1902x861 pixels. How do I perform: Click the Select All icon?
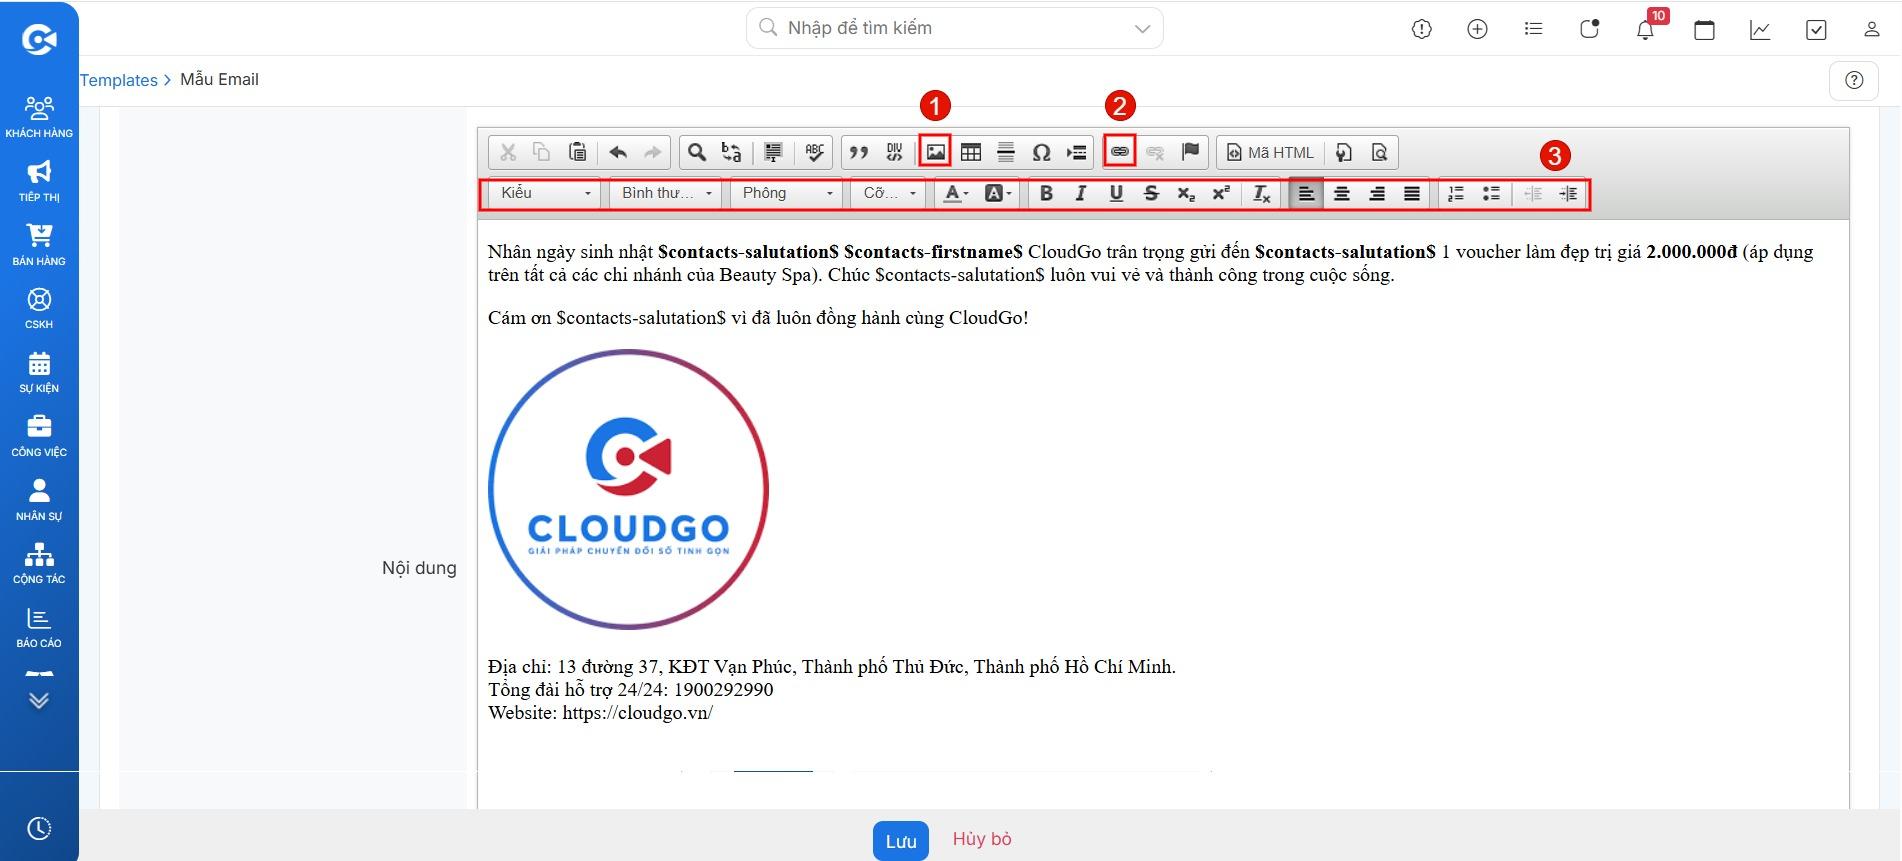773,152
